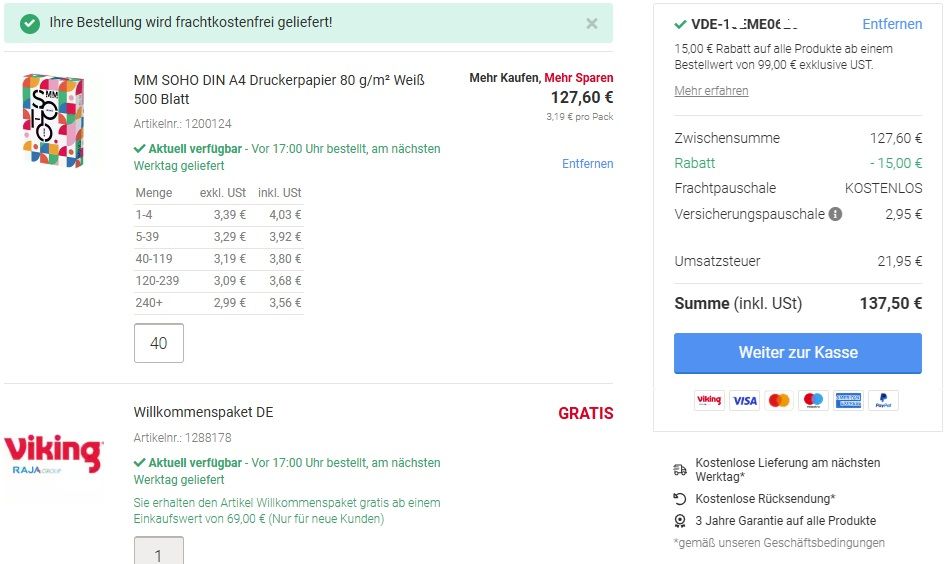The width and height of the screenshot is (947, 564).
Task: Dismiss the free shipping notification banner
Action: click(x=592, y=24)
